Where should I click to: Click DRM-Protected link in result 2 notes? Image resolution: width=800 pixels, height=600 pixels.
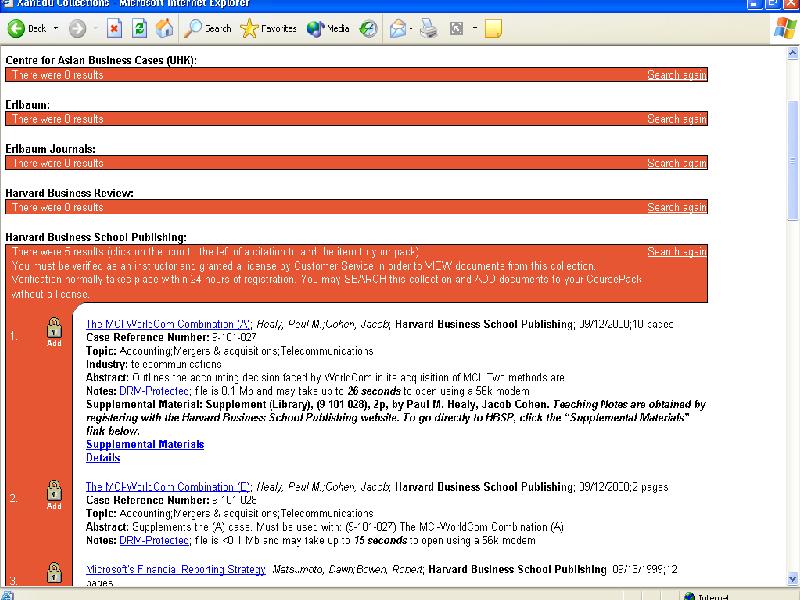tap(154, 540)
